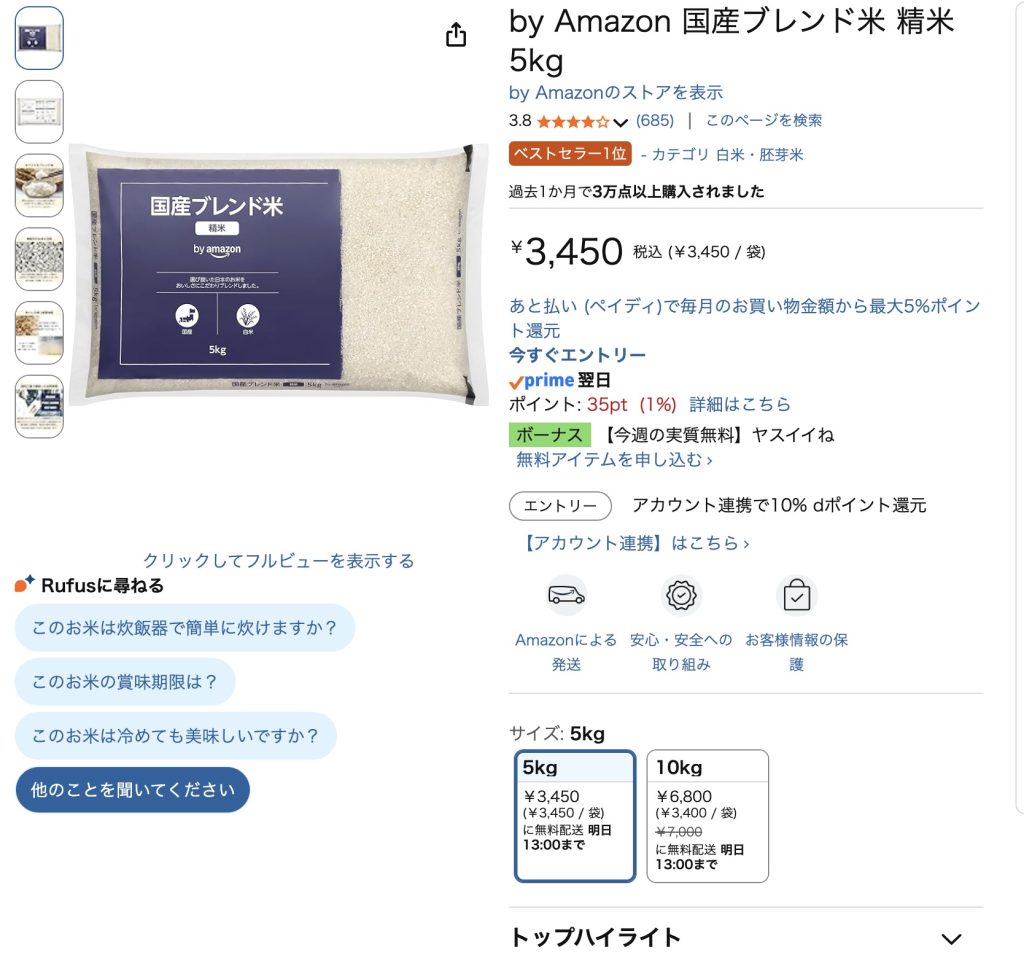Select the 10kg size option
This screenshot has height=963, width=1024.
click(707, 816)
